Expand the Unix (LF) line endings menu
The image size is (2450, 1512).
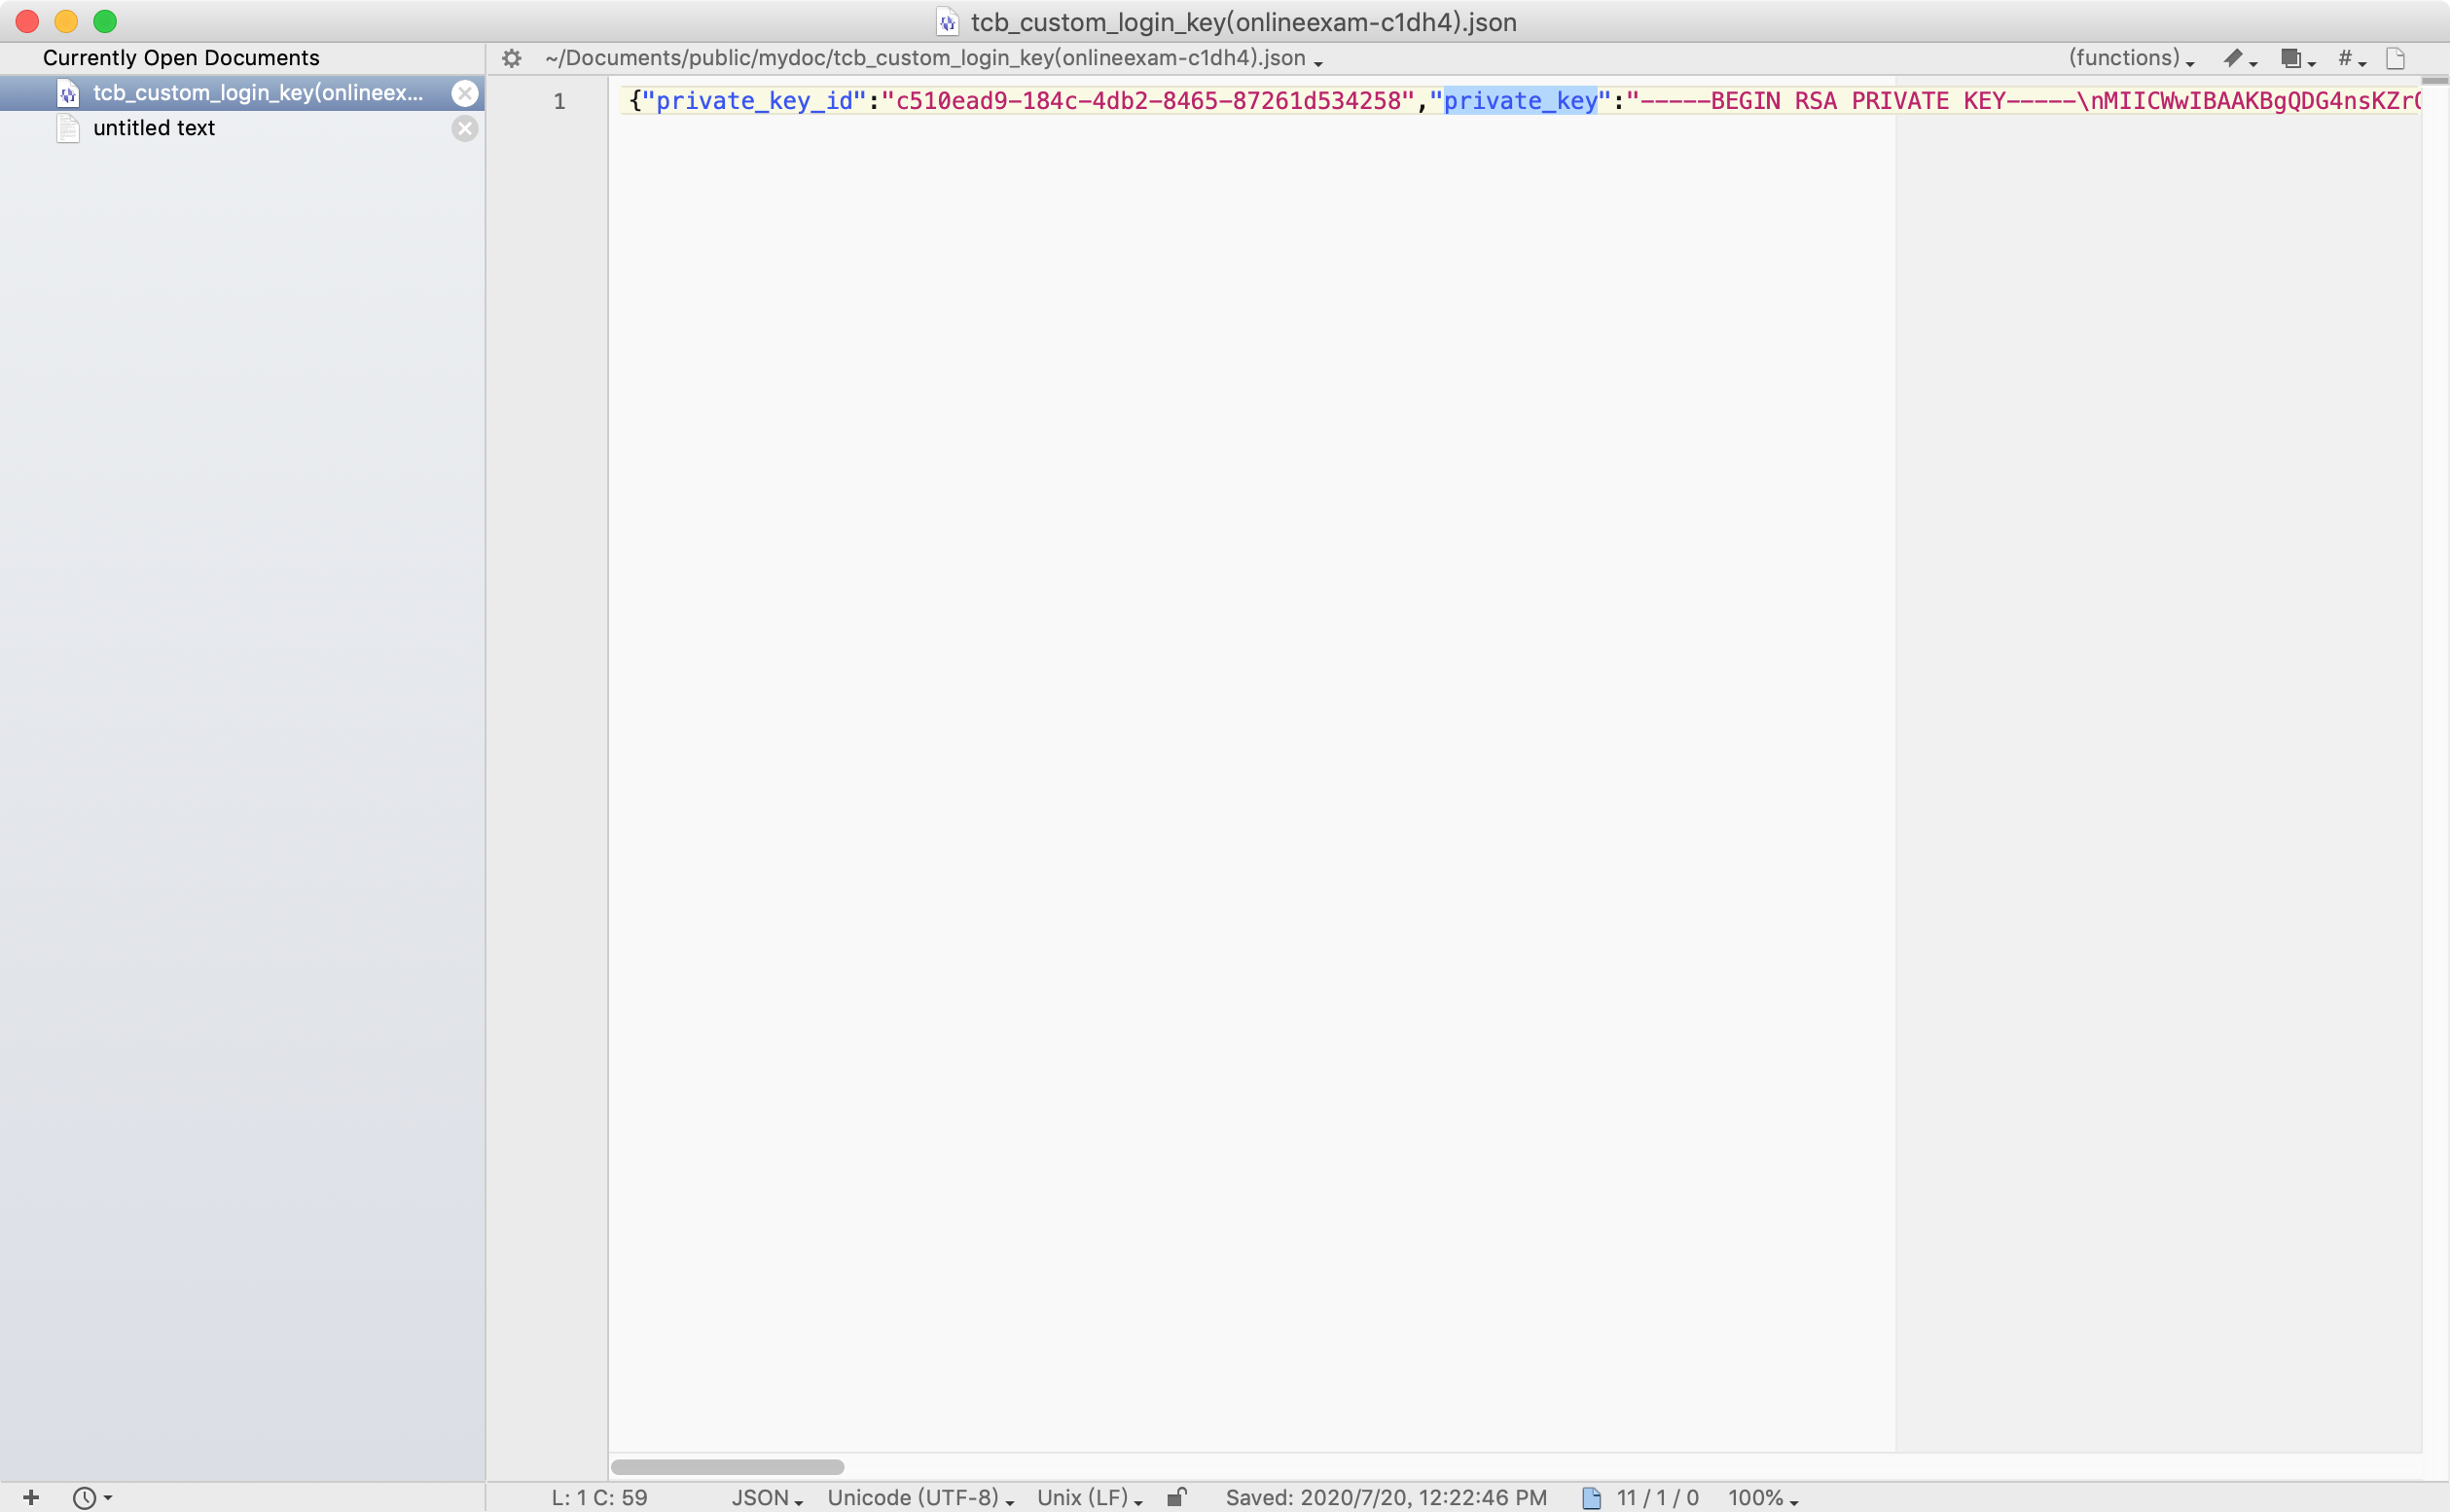click(1088, 1497)
